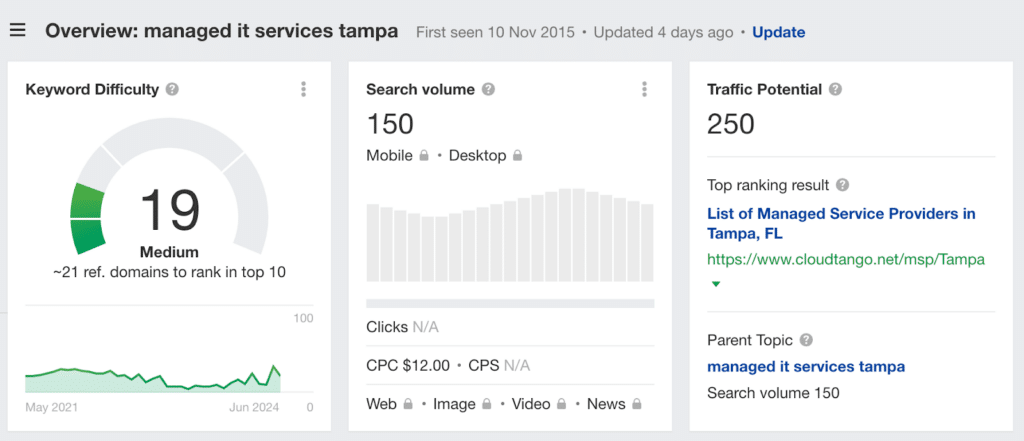Select the Video search type
Image resolution: width=1024 pixels, height=441 pixels.
(x=531, y=404)
